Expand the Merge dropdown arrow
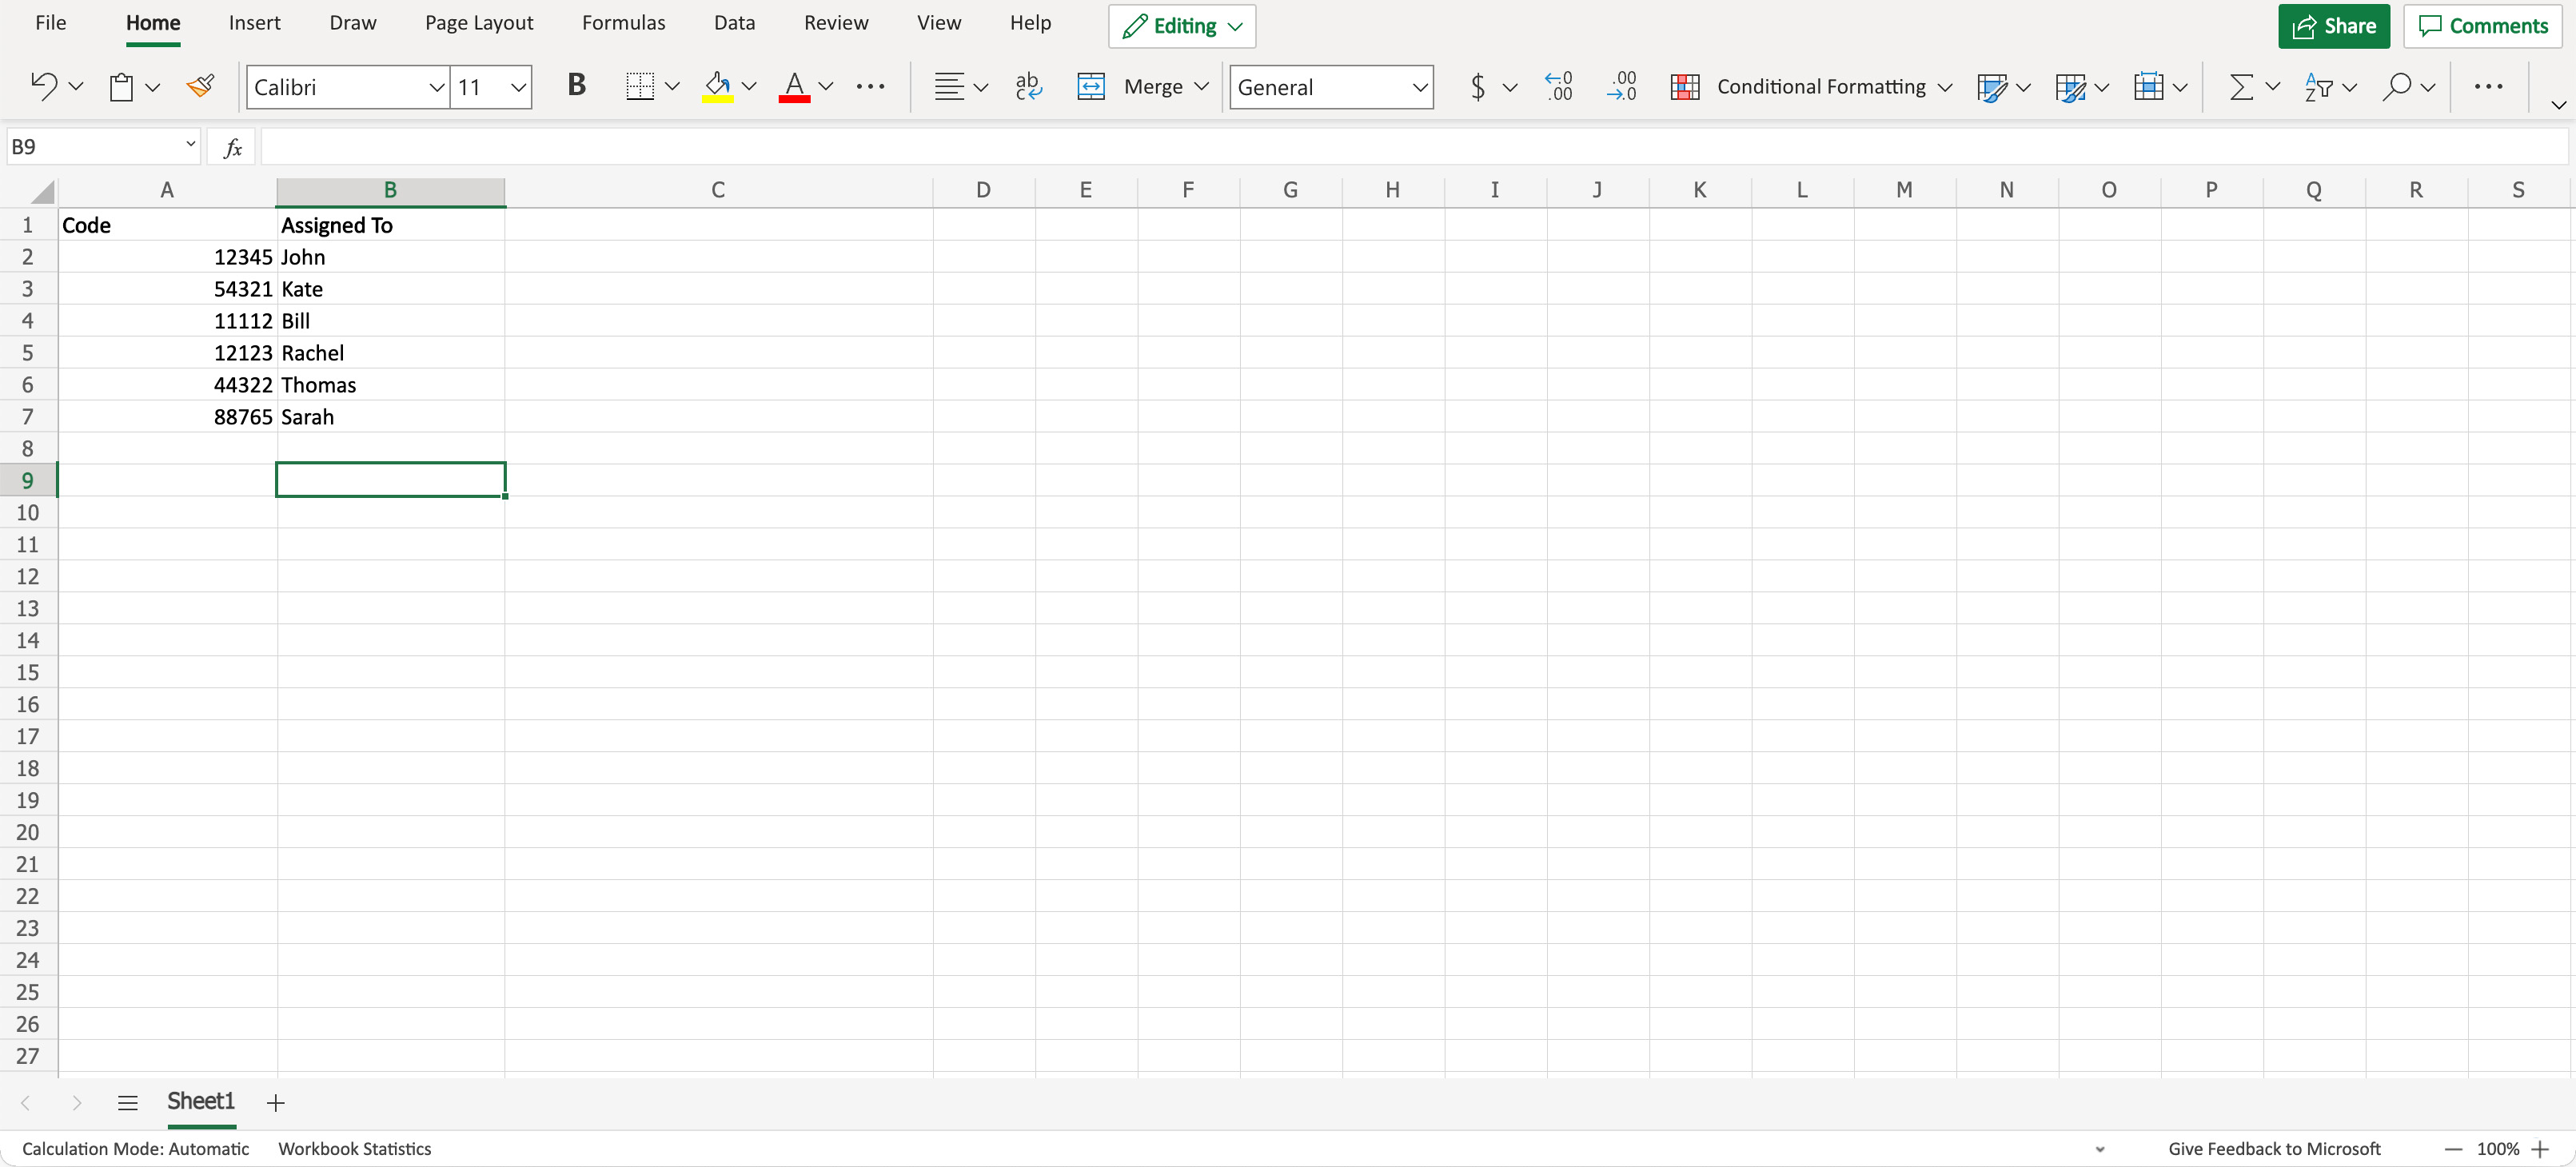2576x1167 pixels. pos(1201,87)
